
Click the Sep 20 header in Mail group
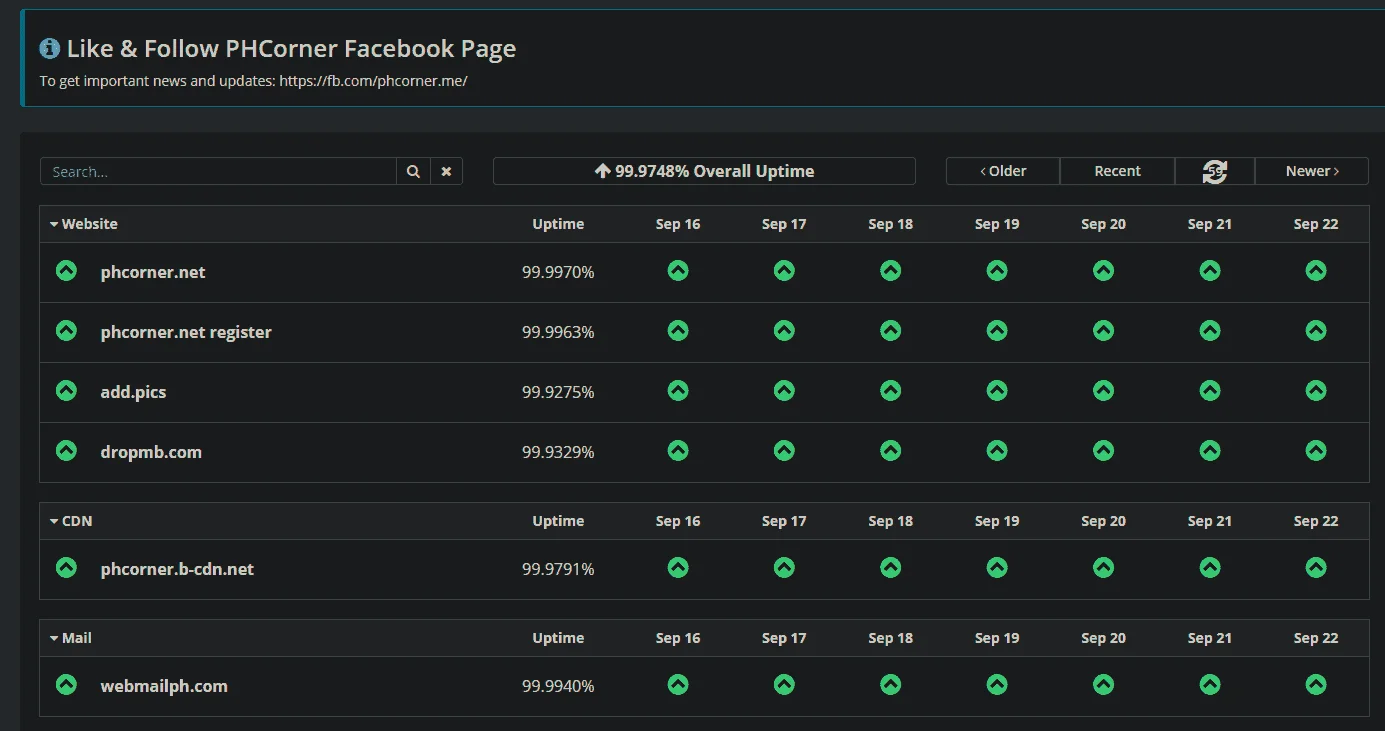1103,638
